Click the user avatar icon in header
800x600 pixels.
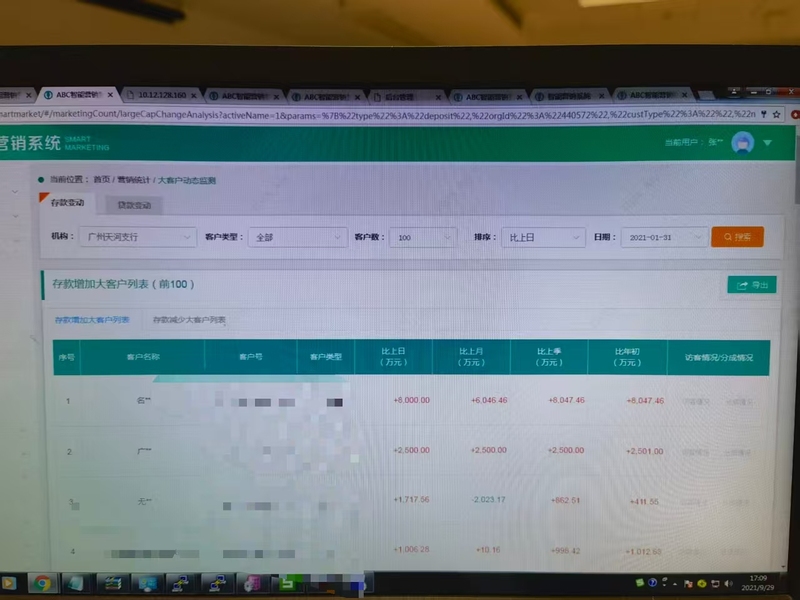(742, 143)
